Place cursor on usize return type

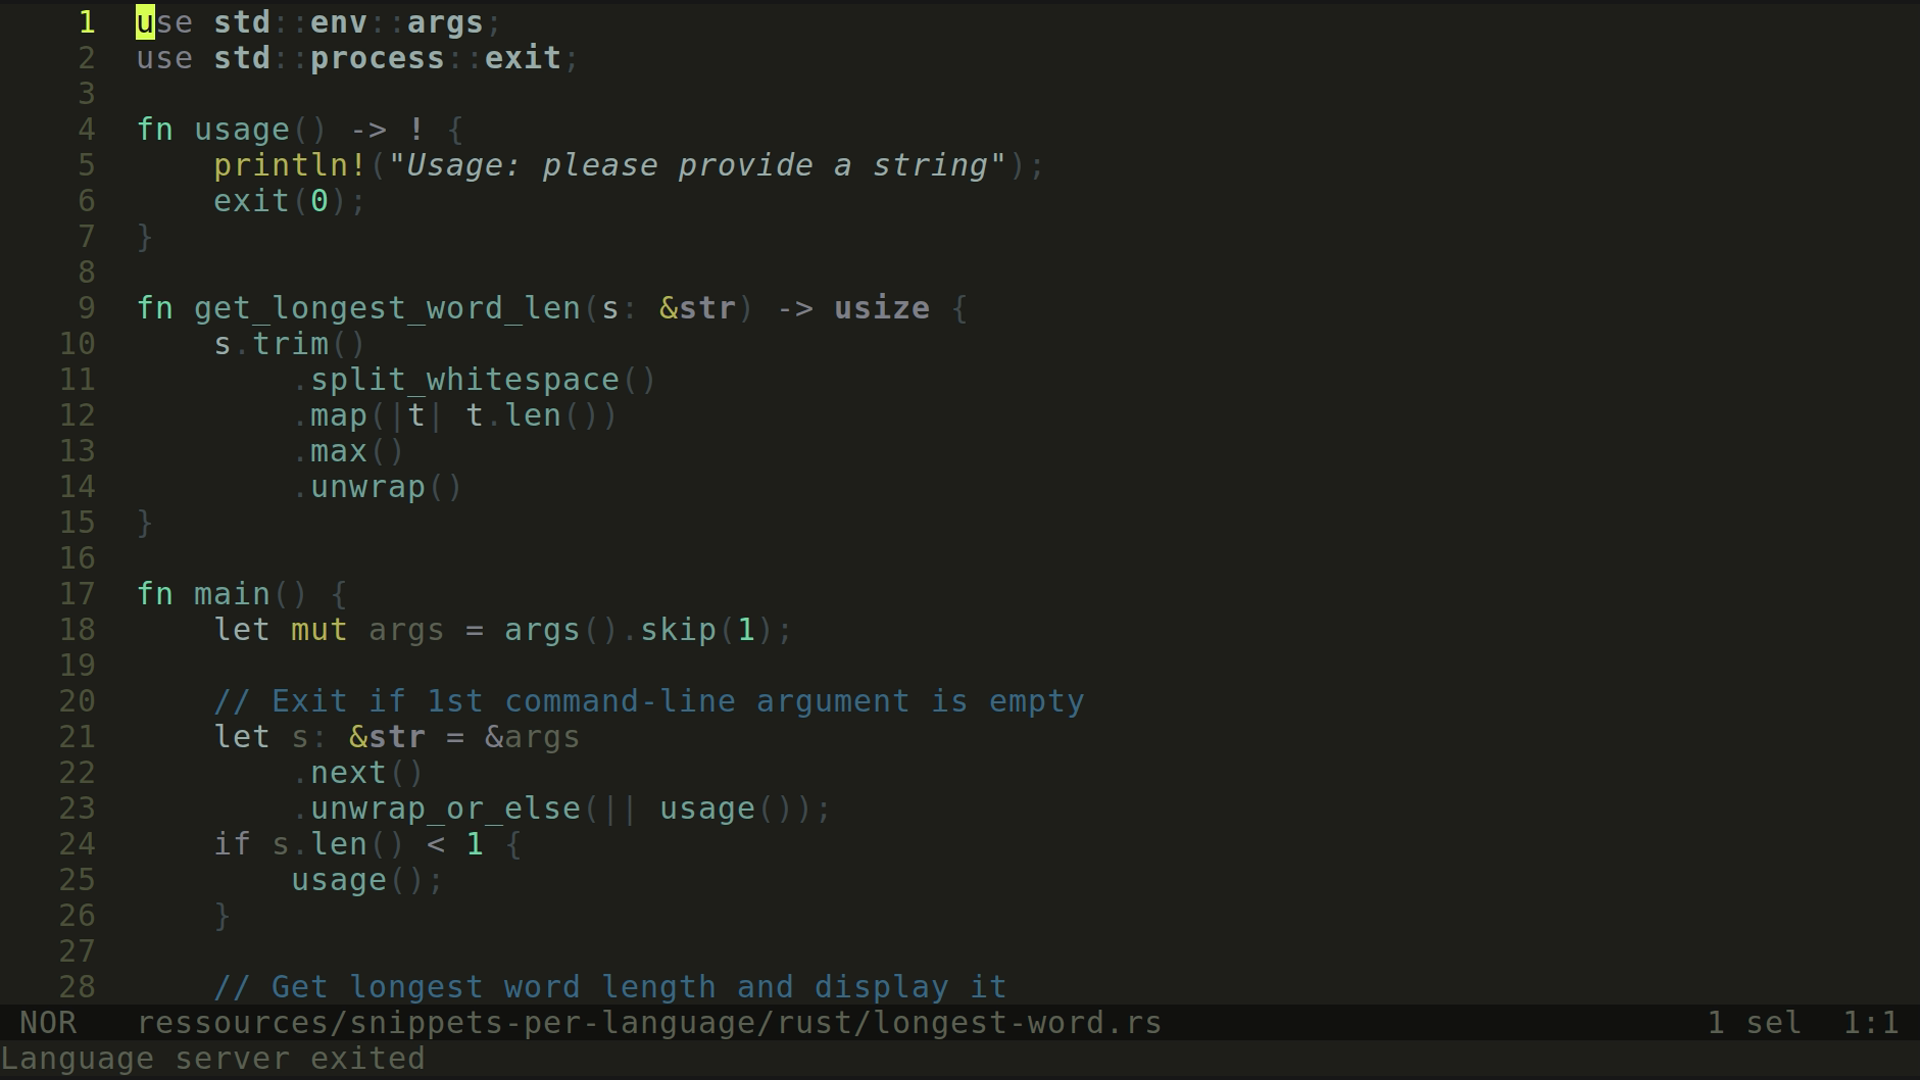pos(882,308)
